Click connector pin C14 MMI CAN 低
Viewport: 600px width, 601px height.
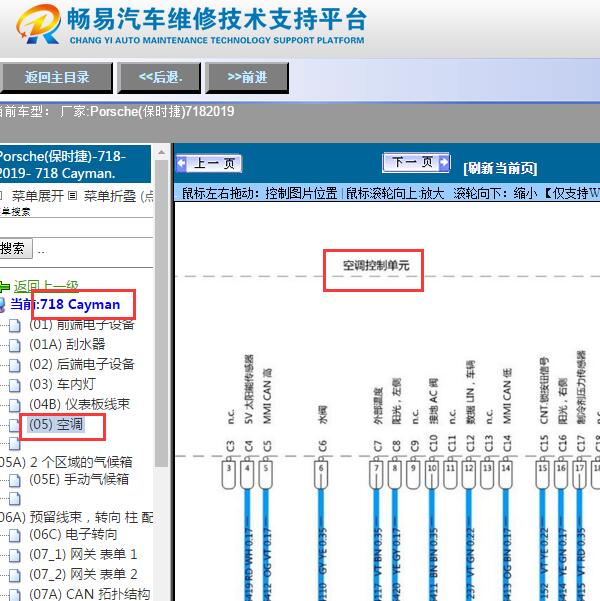pyautogui.click(x=506, y=475)
